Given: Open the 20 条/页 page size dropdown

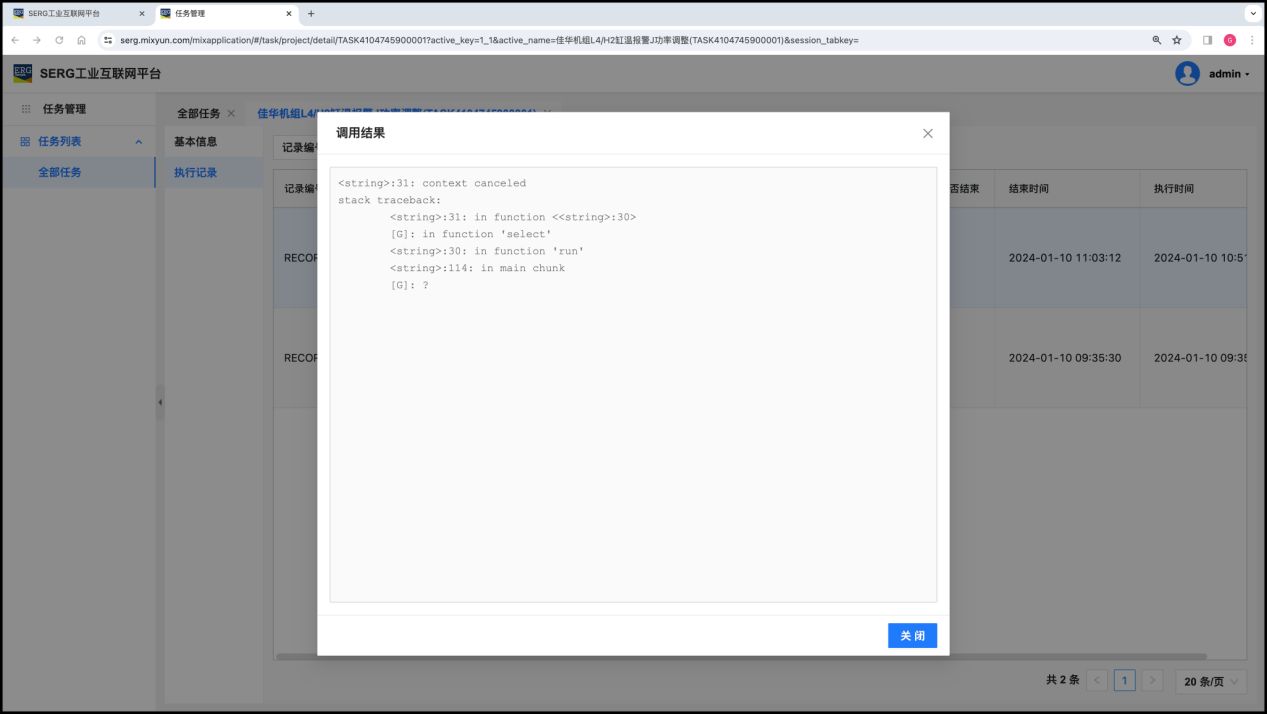Looking at the screenshot, I should pos(1211,681).
